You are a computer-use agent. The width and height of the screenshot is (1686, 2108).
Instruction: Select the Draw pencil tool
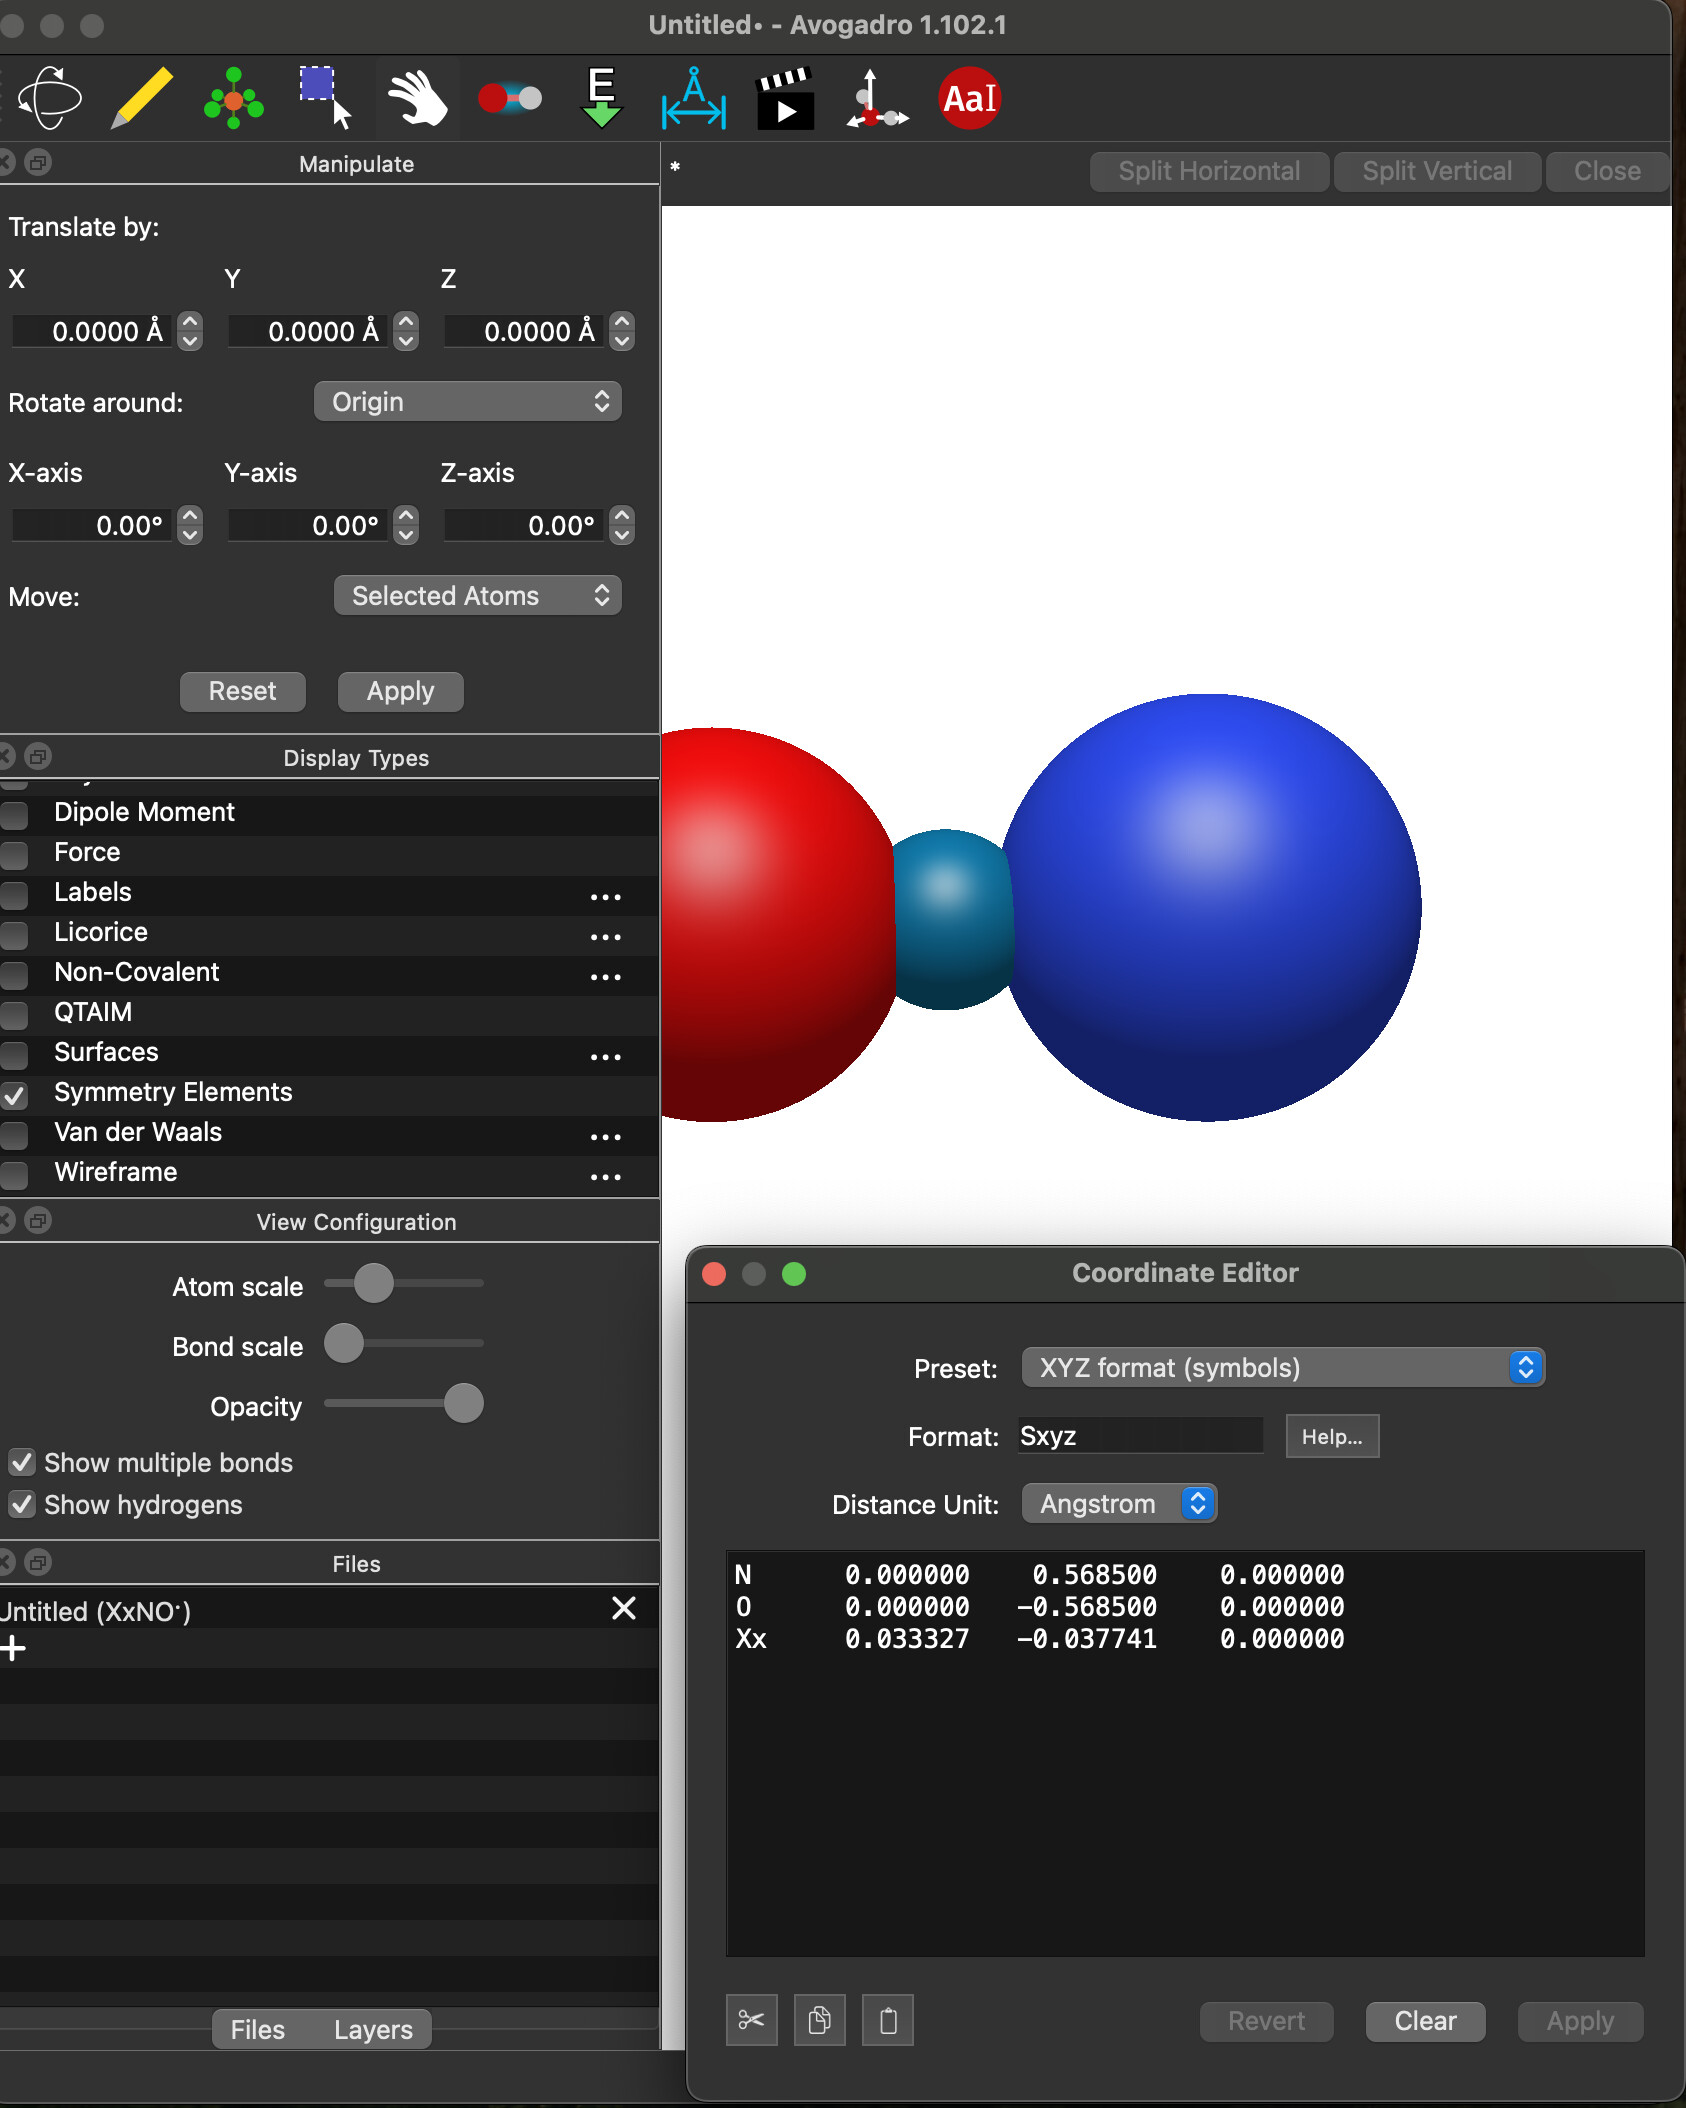pyautogui.click(x=141, y=98)
